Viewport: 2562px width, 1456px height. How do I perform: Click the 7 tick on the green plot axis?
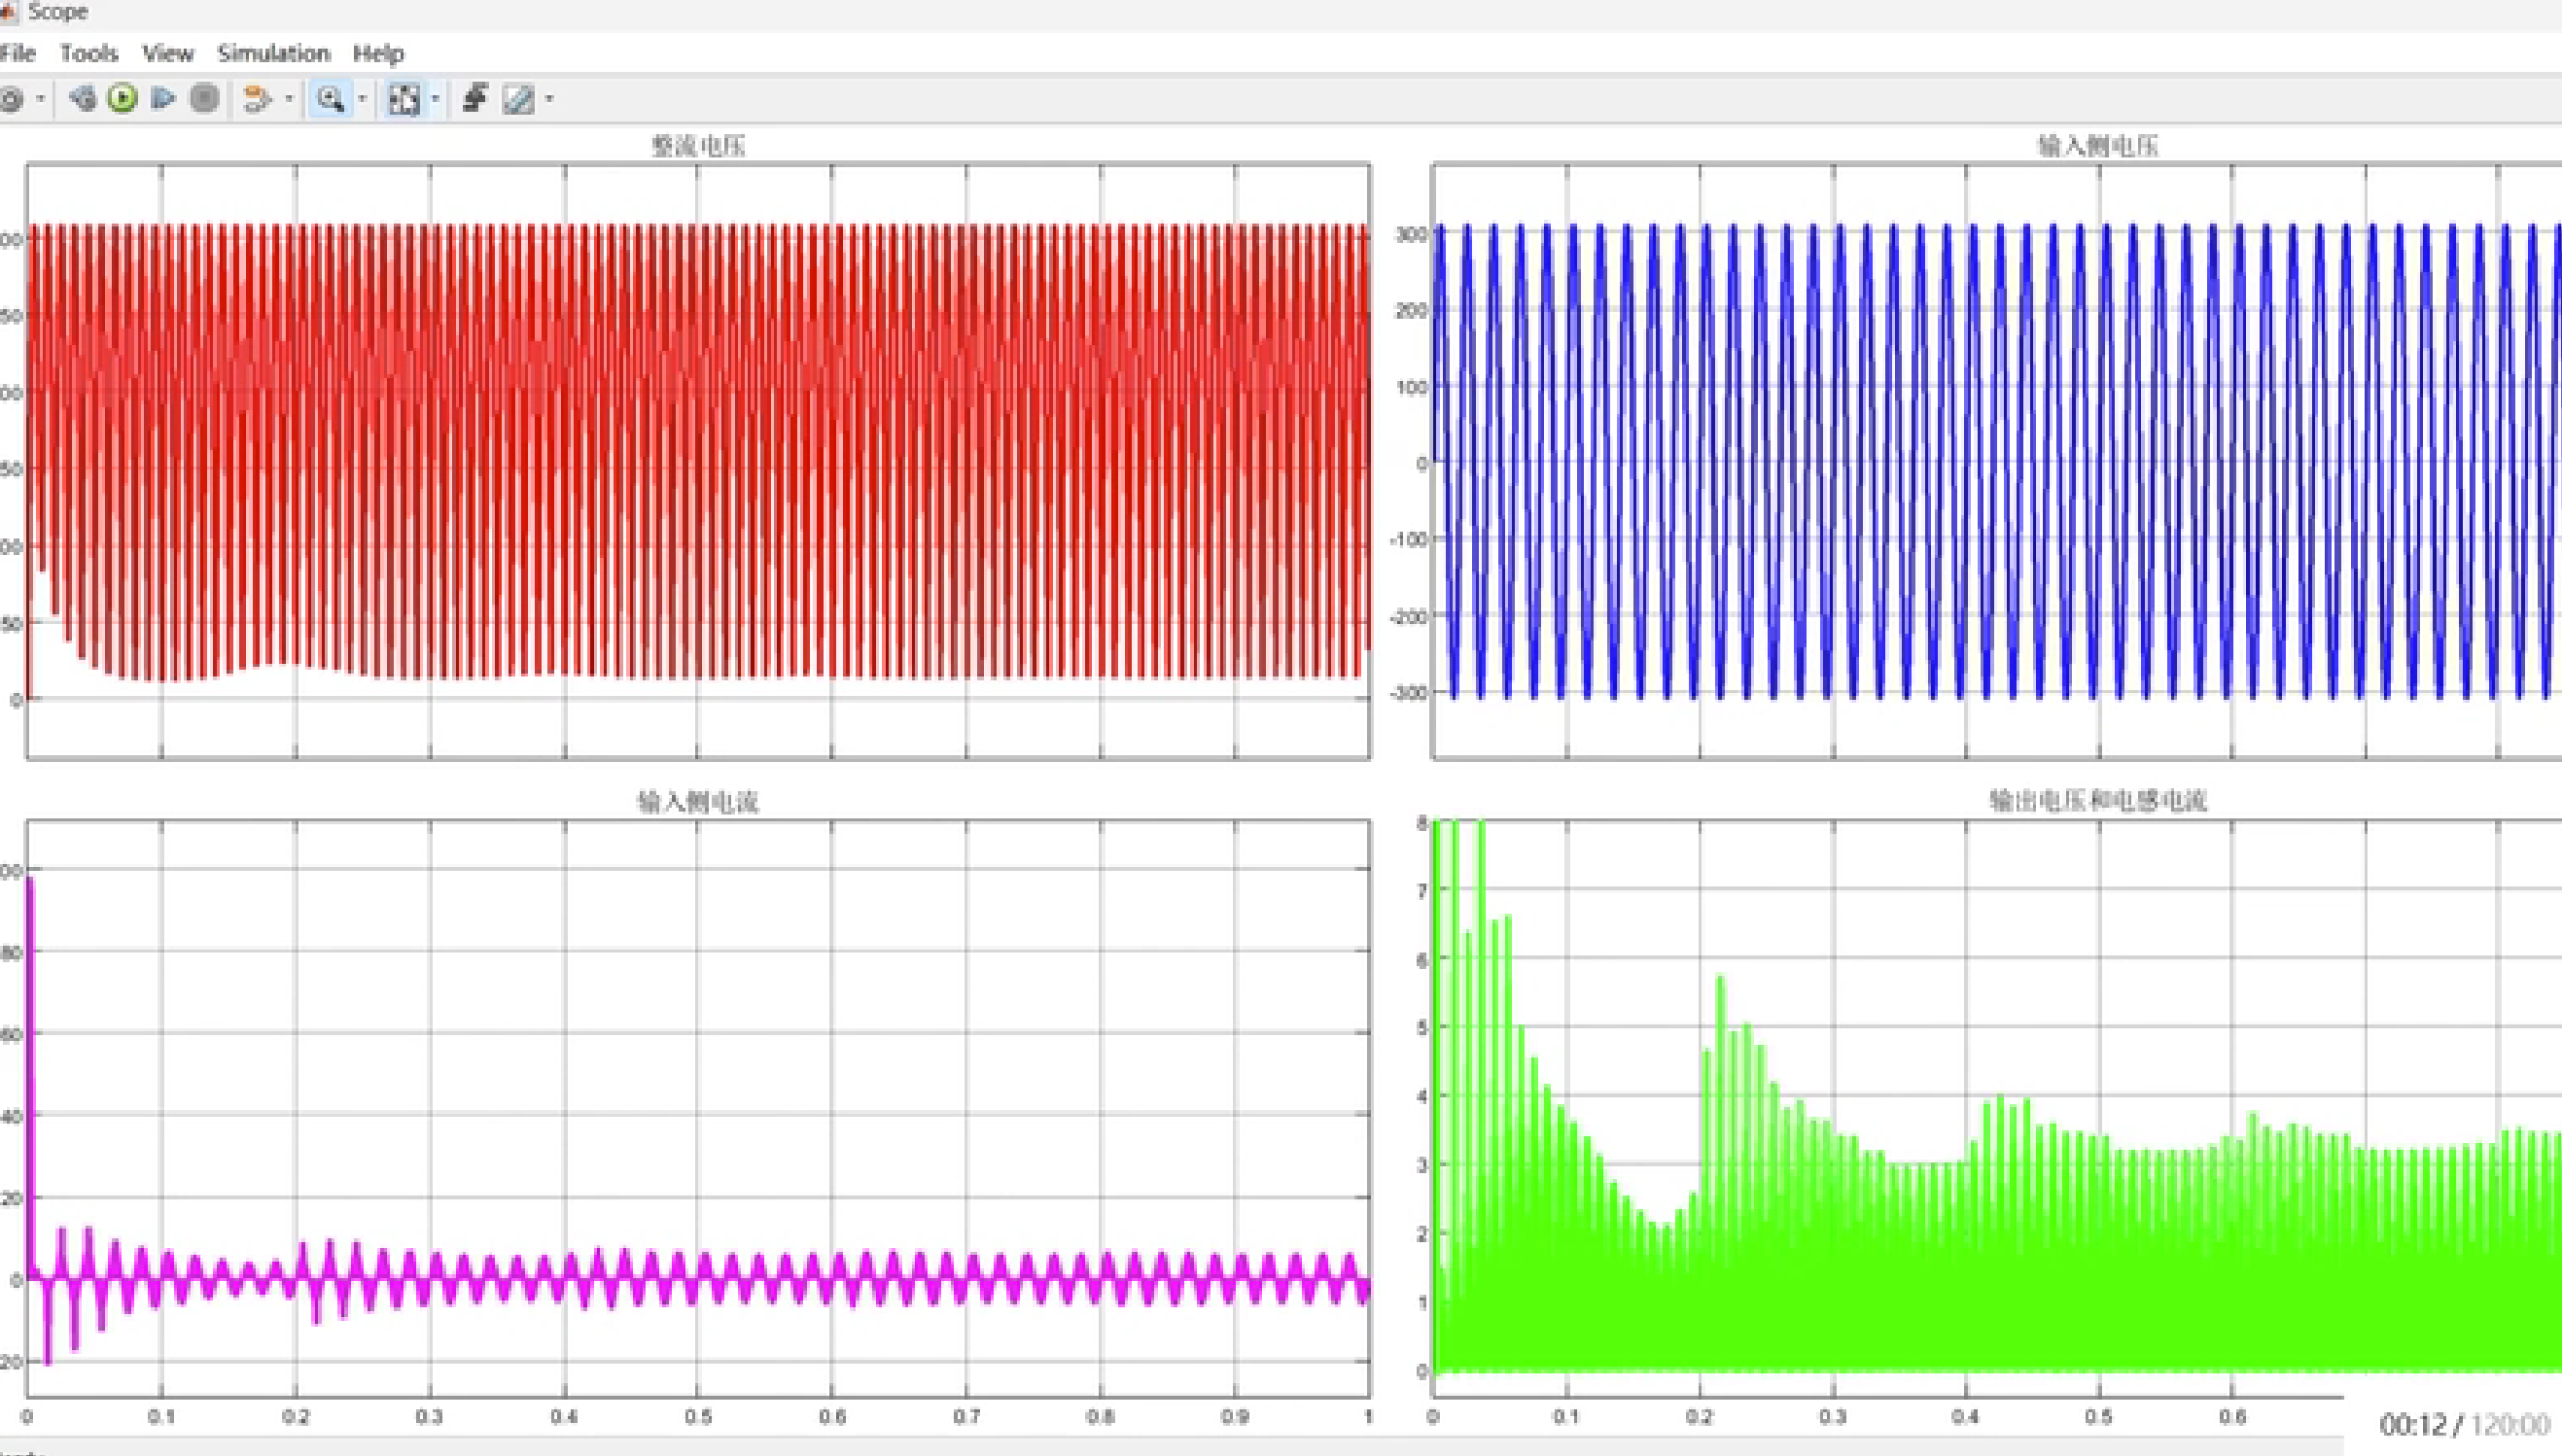(1421, 890)
